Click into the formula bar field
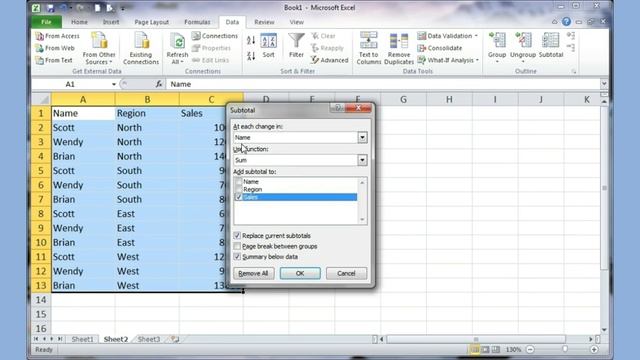640x360 pixels. click(384, 84)
